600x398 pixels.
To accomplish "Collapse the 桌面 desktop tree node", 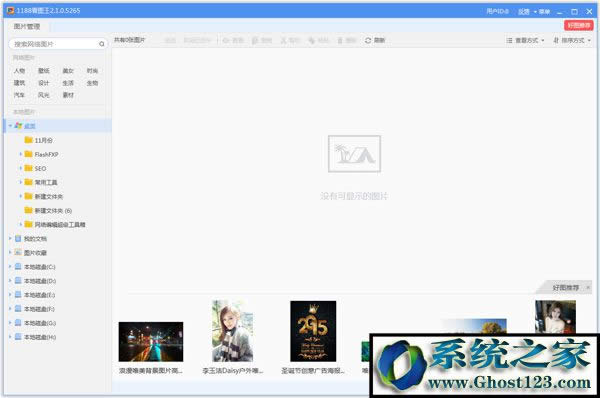I will (10, 126).
